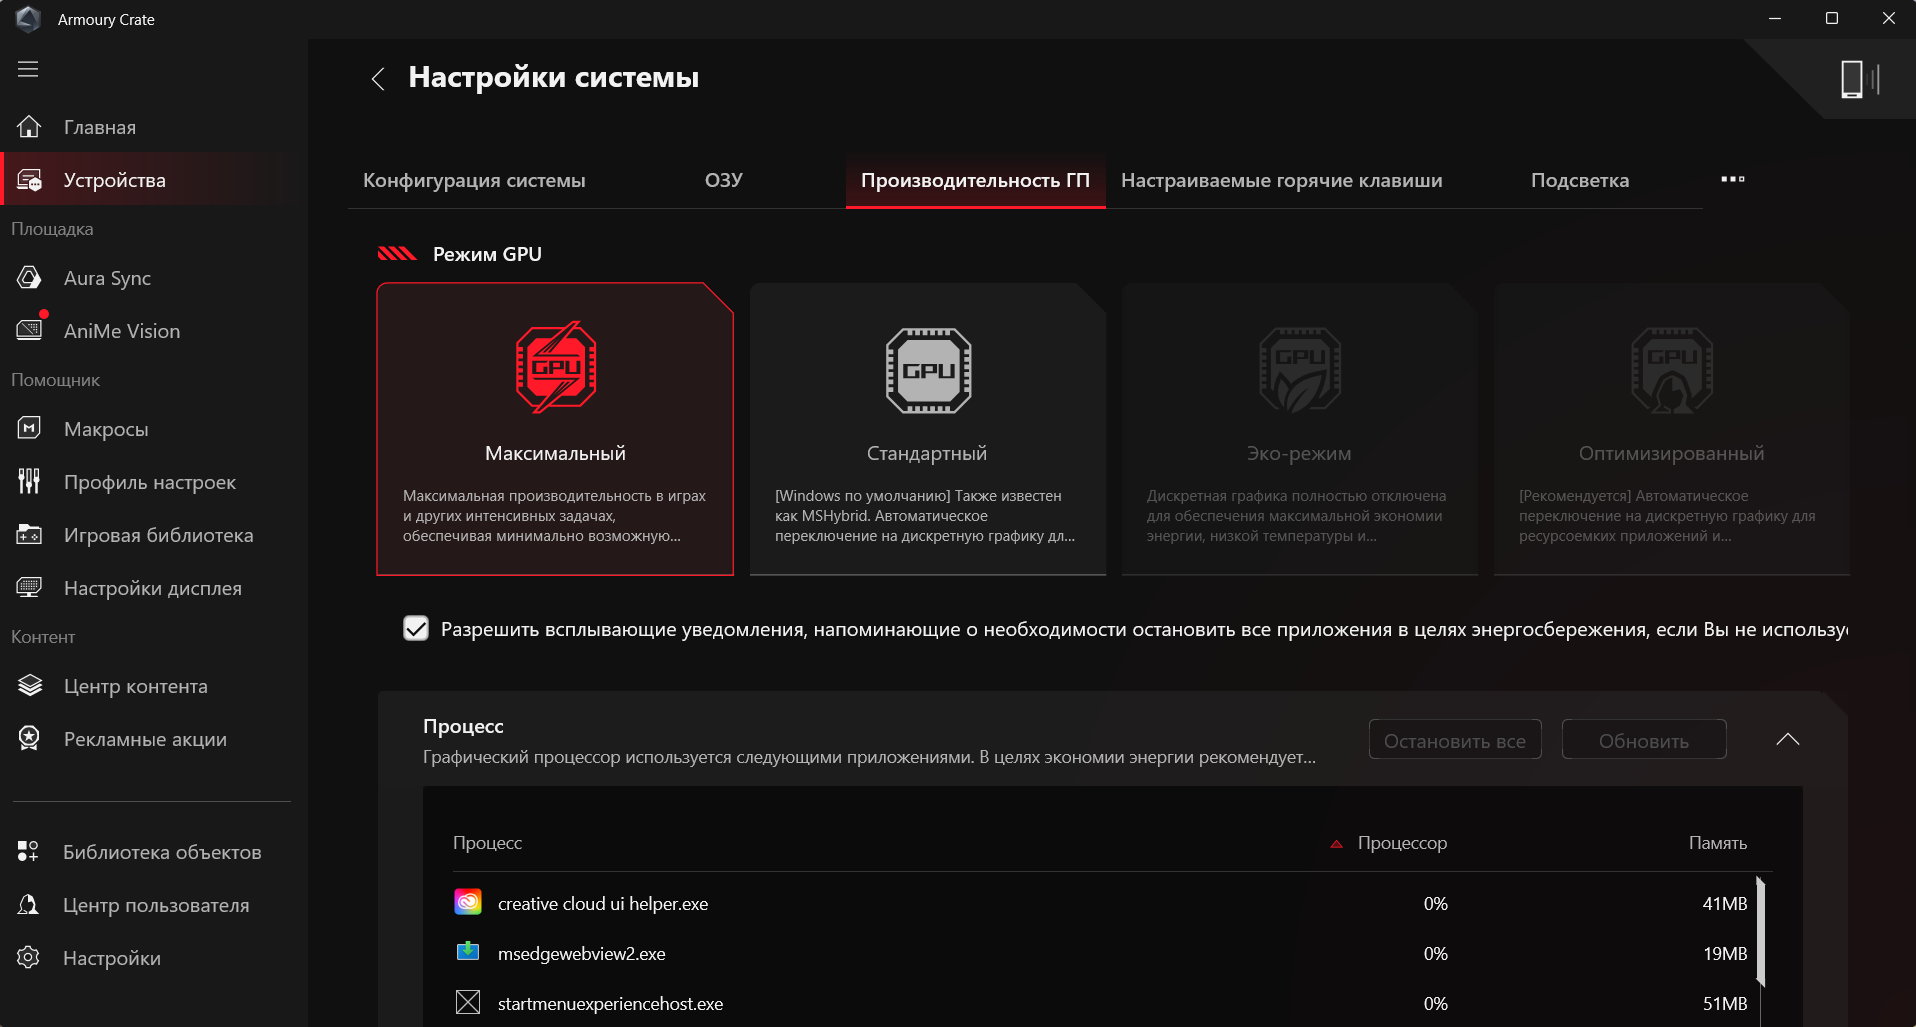Open AniMe Vision from sidebar

point(121,331)
